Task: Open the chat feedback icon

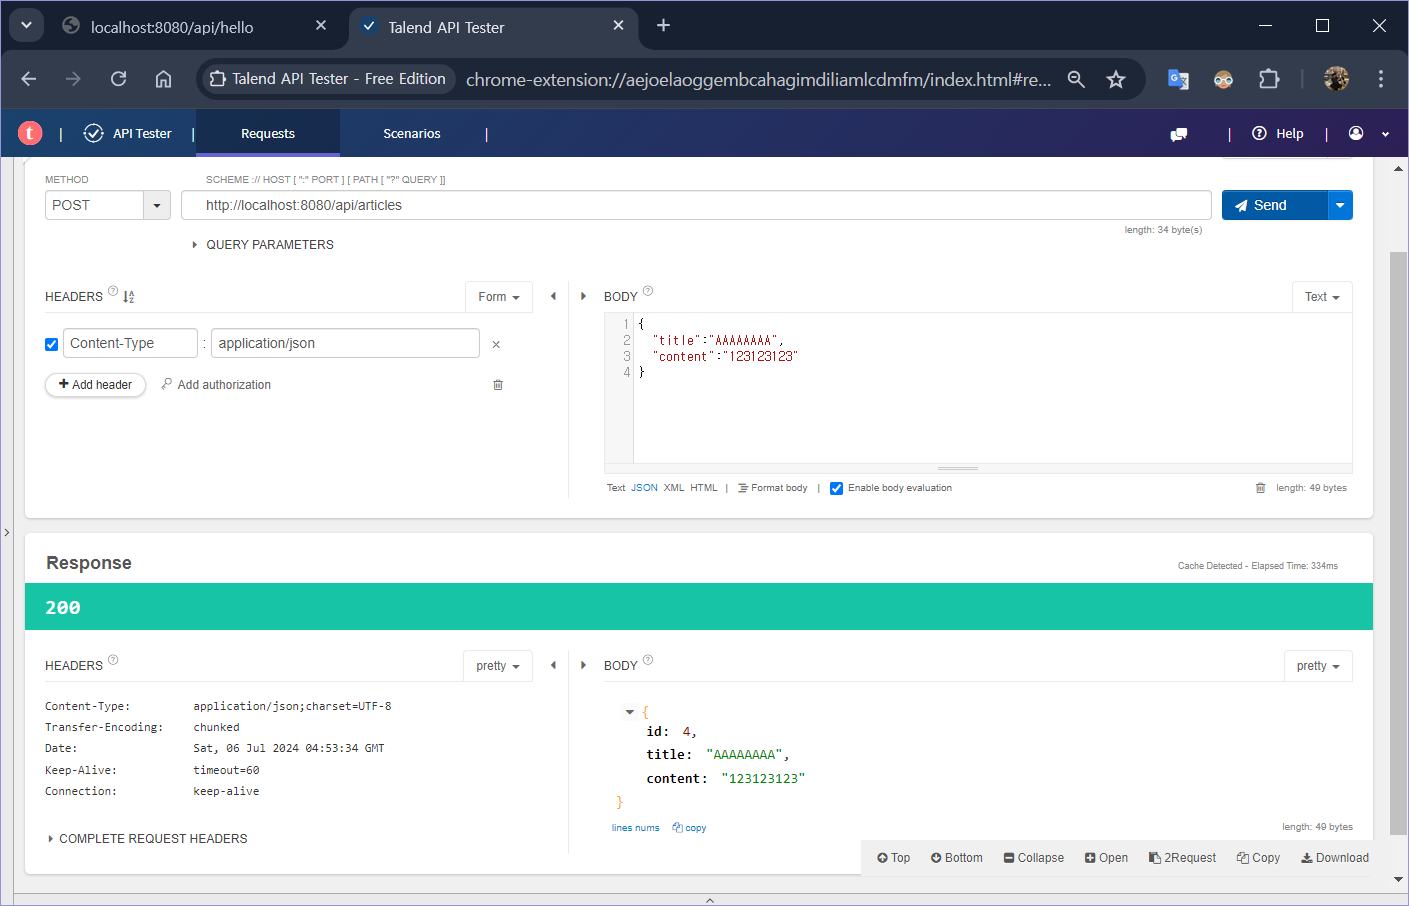Action: tap(1179, 134)
